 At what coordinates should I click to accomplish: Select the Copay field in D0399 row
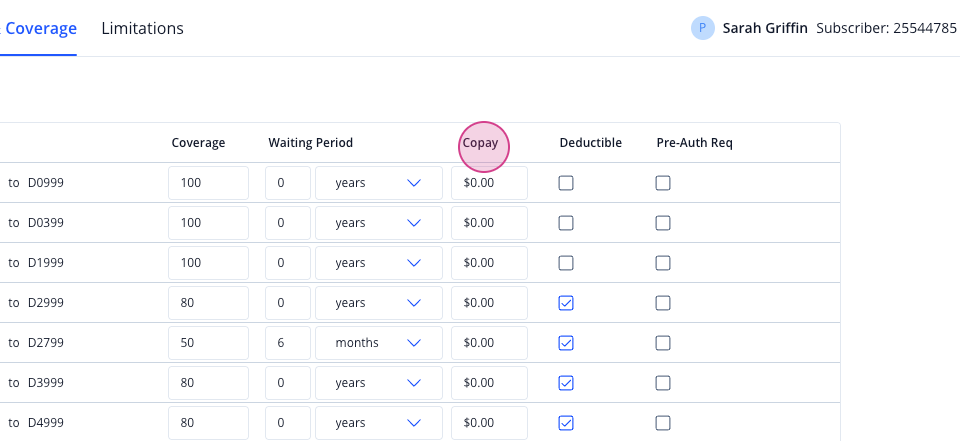click(489, 222)
